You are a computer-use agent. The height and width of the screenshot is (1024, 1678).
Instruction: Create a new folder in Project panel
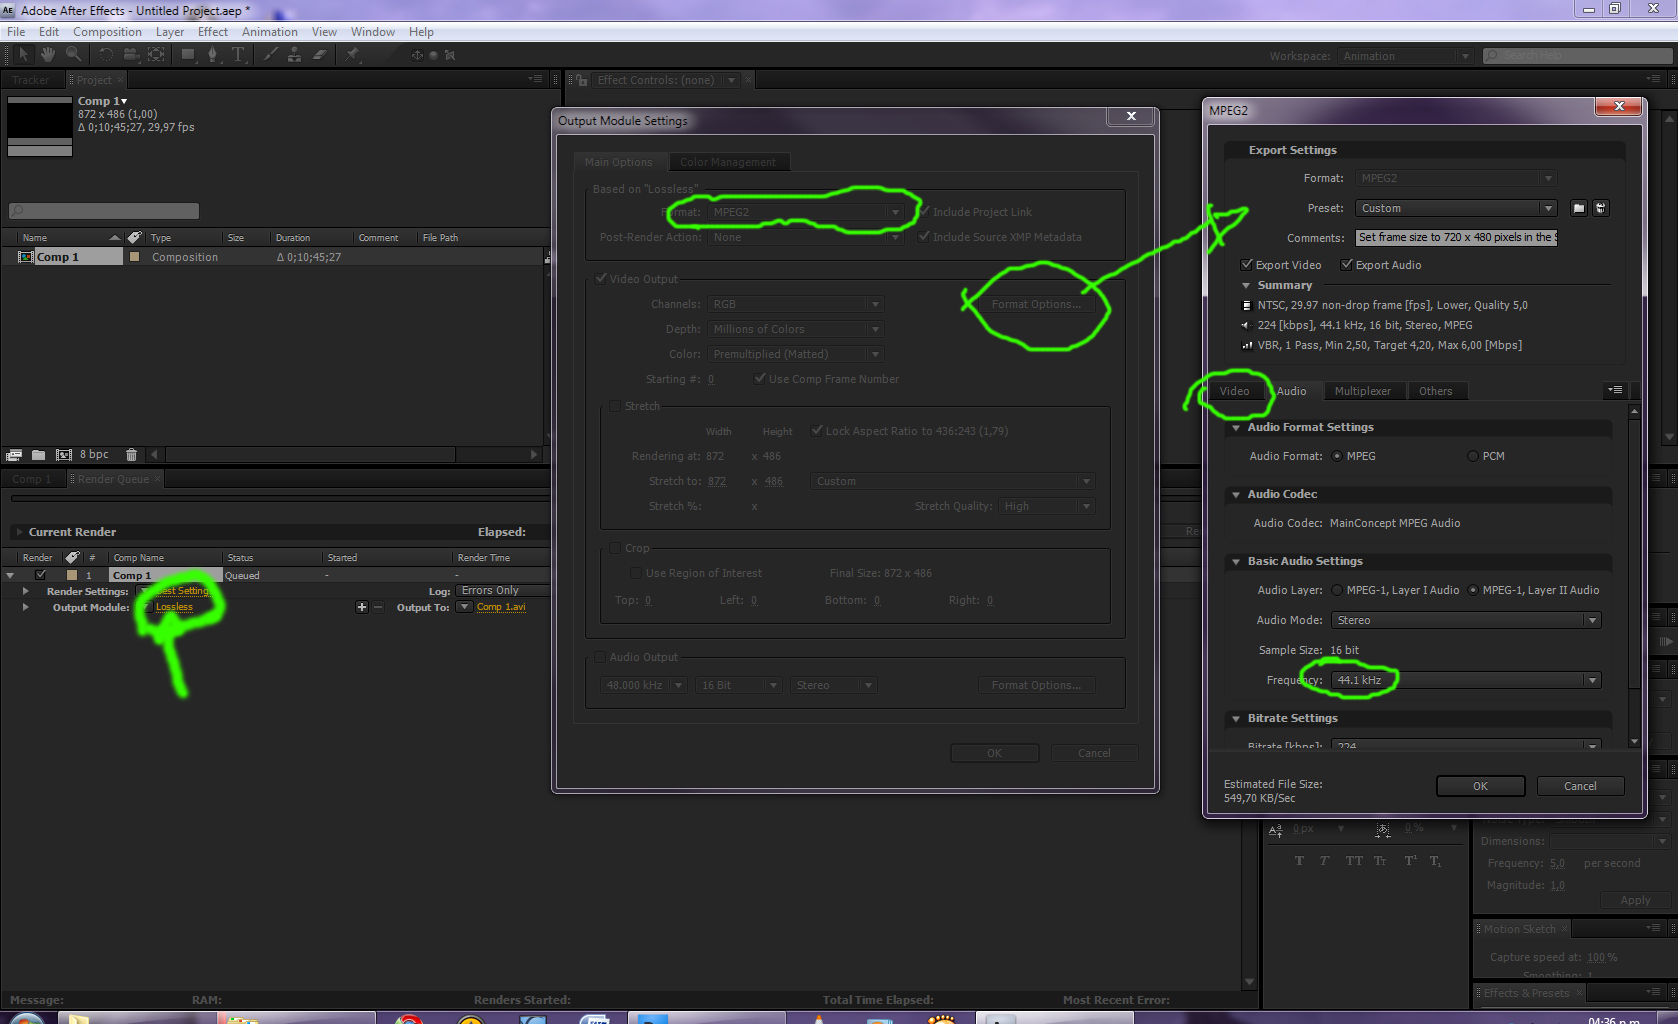pos(38,455)
